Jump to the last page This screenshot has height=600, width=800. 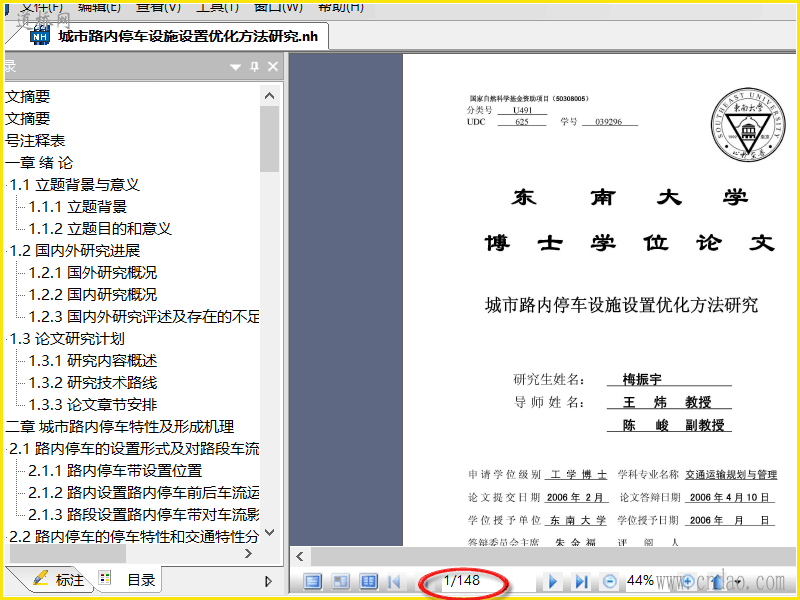[x=581, y=581]
